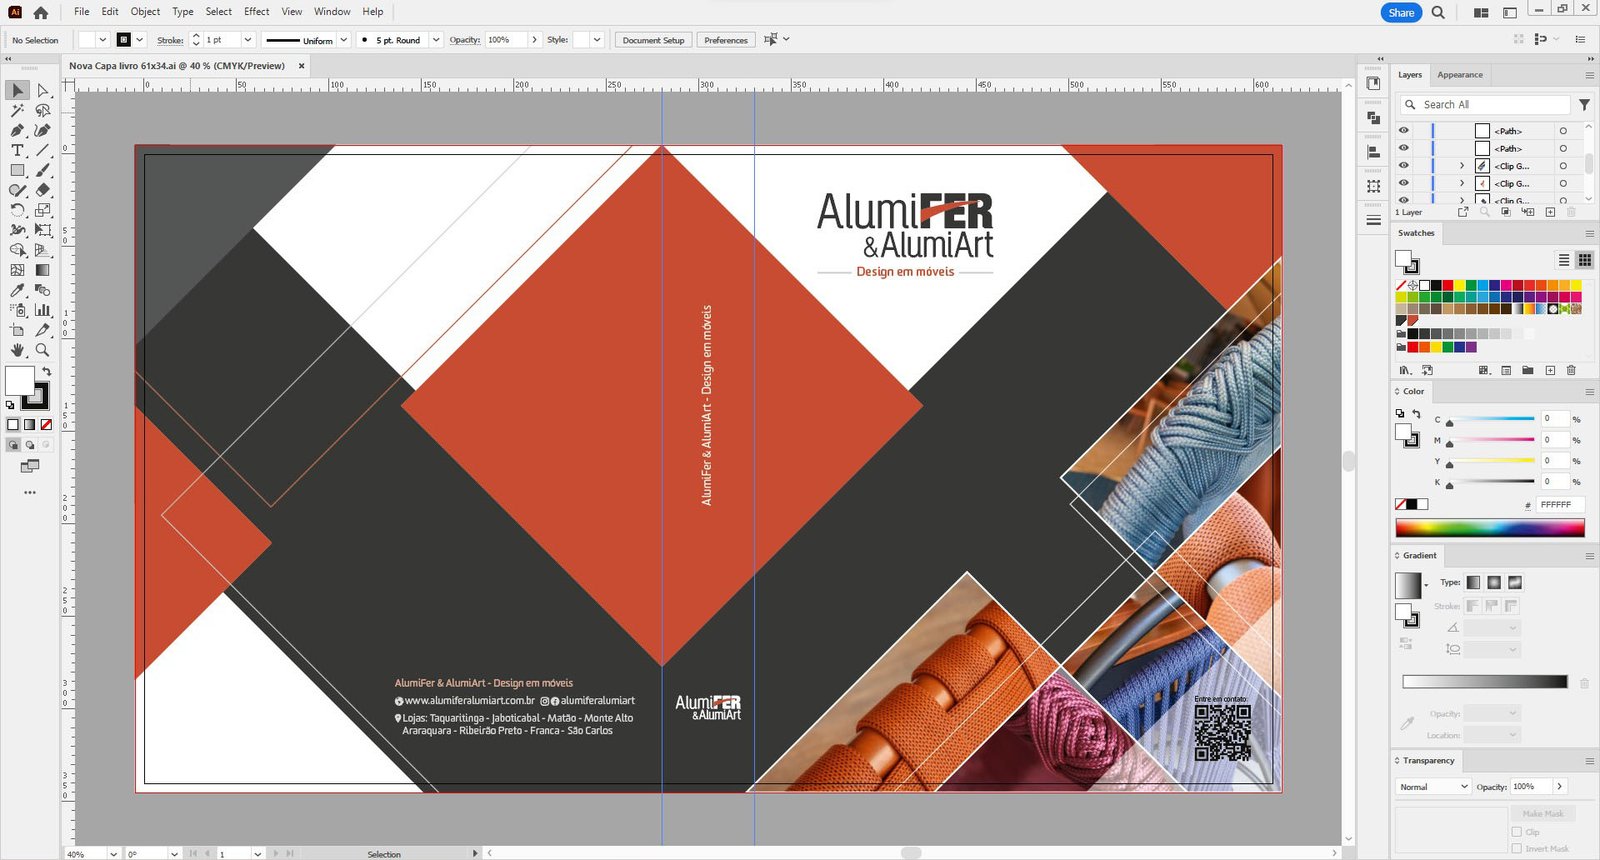Image resolution: width=1600 pixels, height=860 pixels.
Task: Click New Swatch icon in Swatches panel
Action: [1550, 370]
